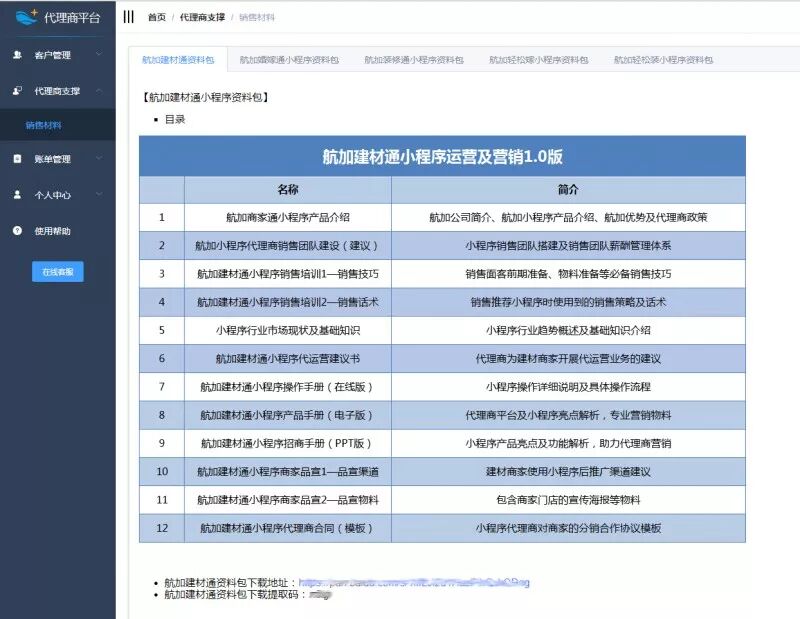Image resolution: width=800 pixels, height=619 pixels.
Task: Click row number 12 in the table
Action: [162, 528]
